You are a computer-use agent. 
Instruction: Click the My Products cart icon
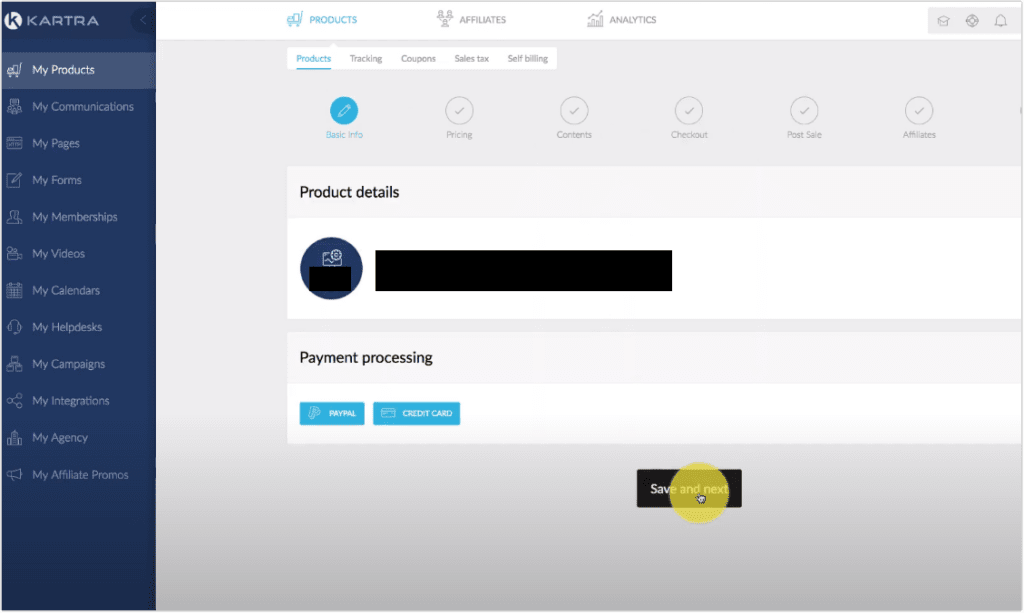[x=14, y=70]
